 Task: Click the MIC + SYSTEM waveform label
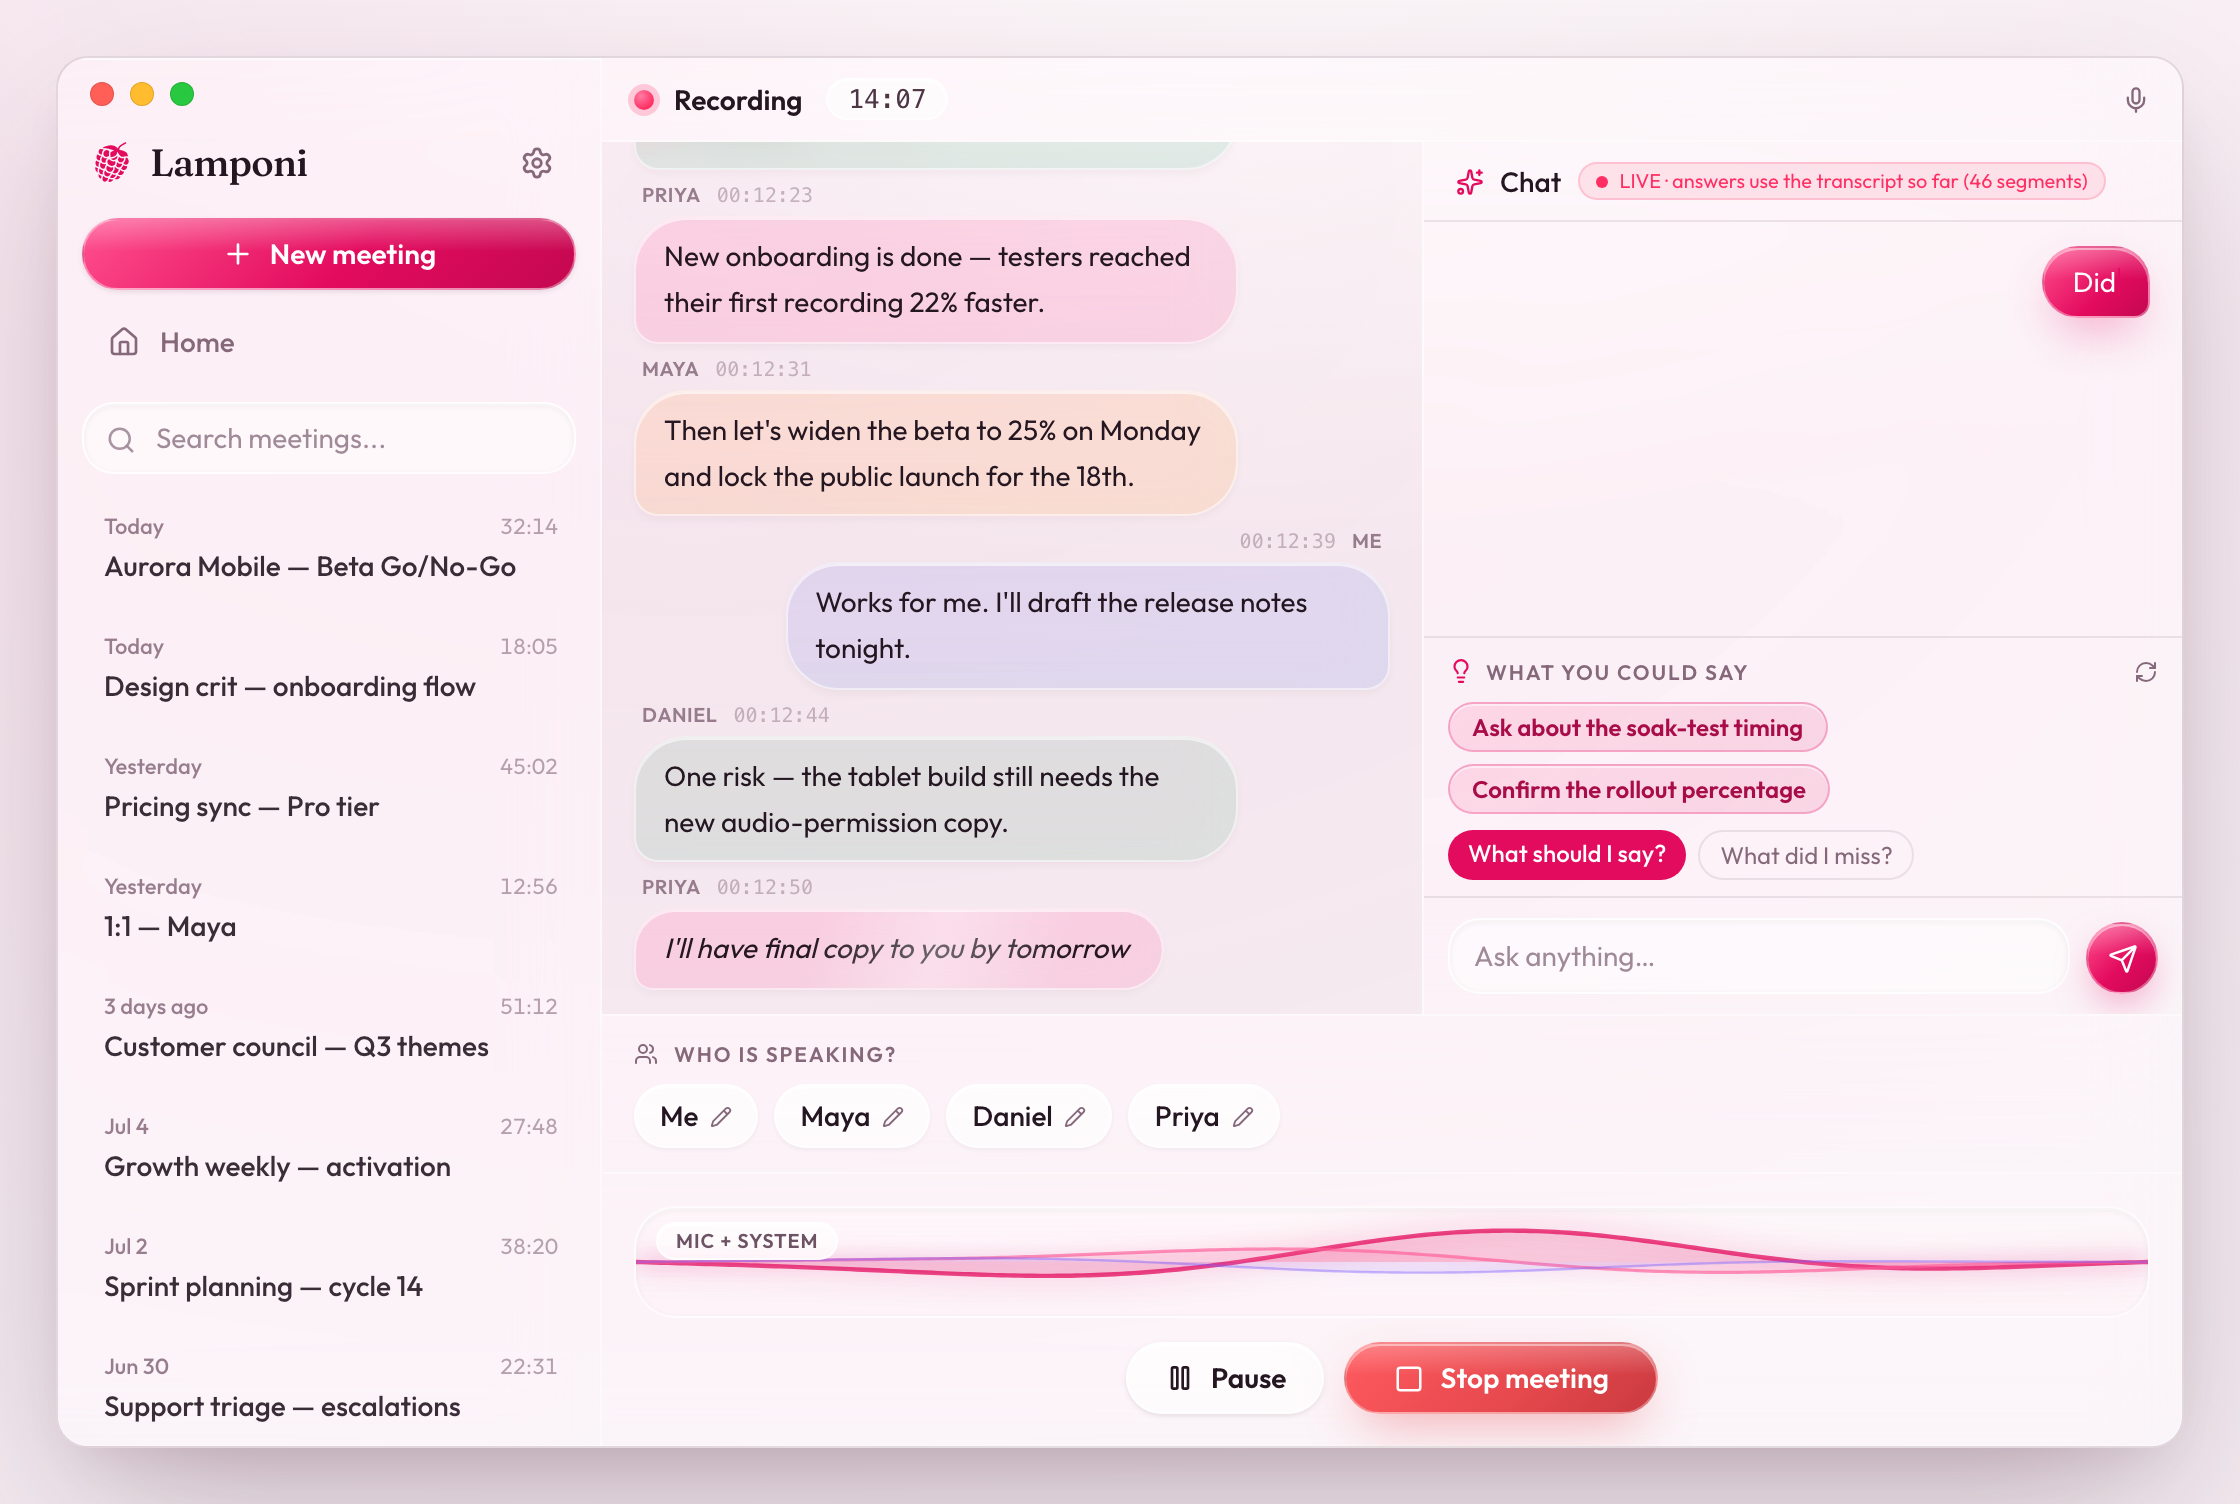(746, 1241)
